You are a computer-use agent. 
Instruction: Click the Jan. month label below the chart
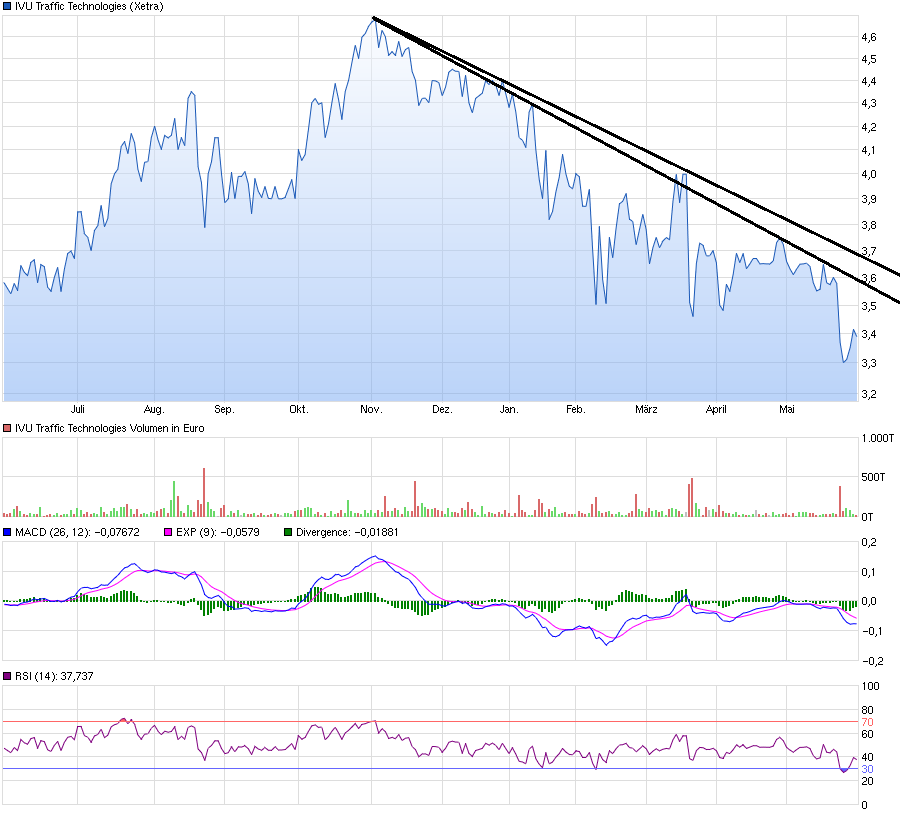pyautogui.click(x=510, y=409)
